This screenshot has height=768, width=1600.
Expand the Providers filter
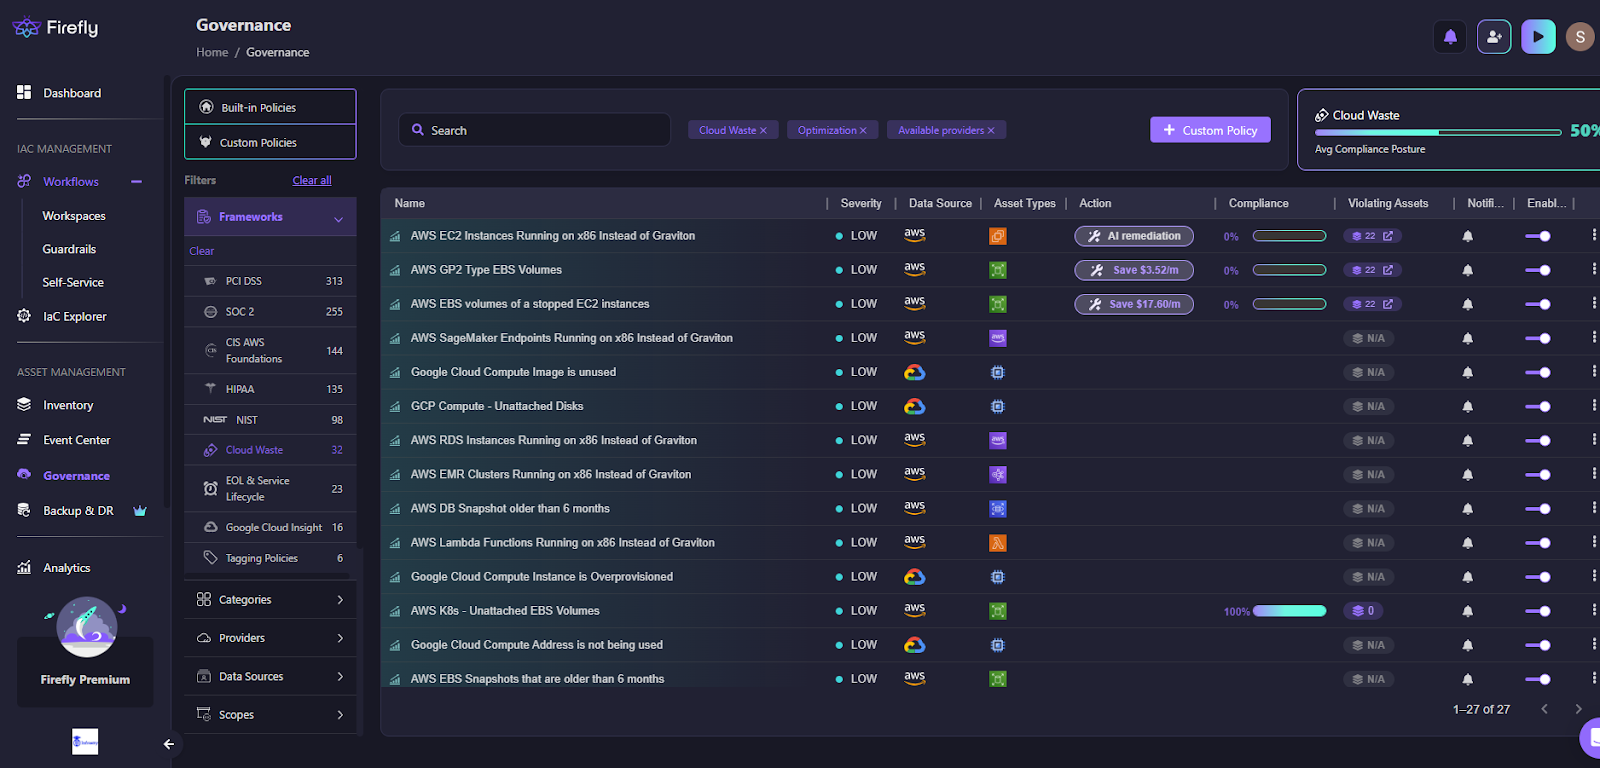click(270, 638)
